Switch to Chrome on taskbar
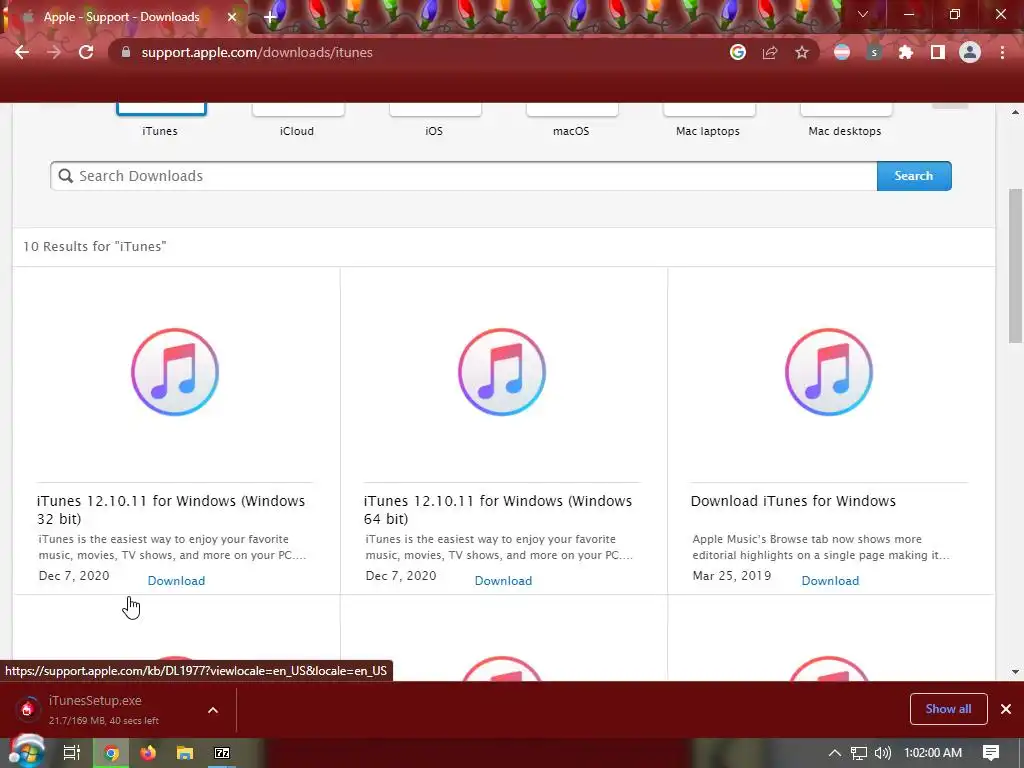This screenshot has width=1024, height=768. point(111,753)
